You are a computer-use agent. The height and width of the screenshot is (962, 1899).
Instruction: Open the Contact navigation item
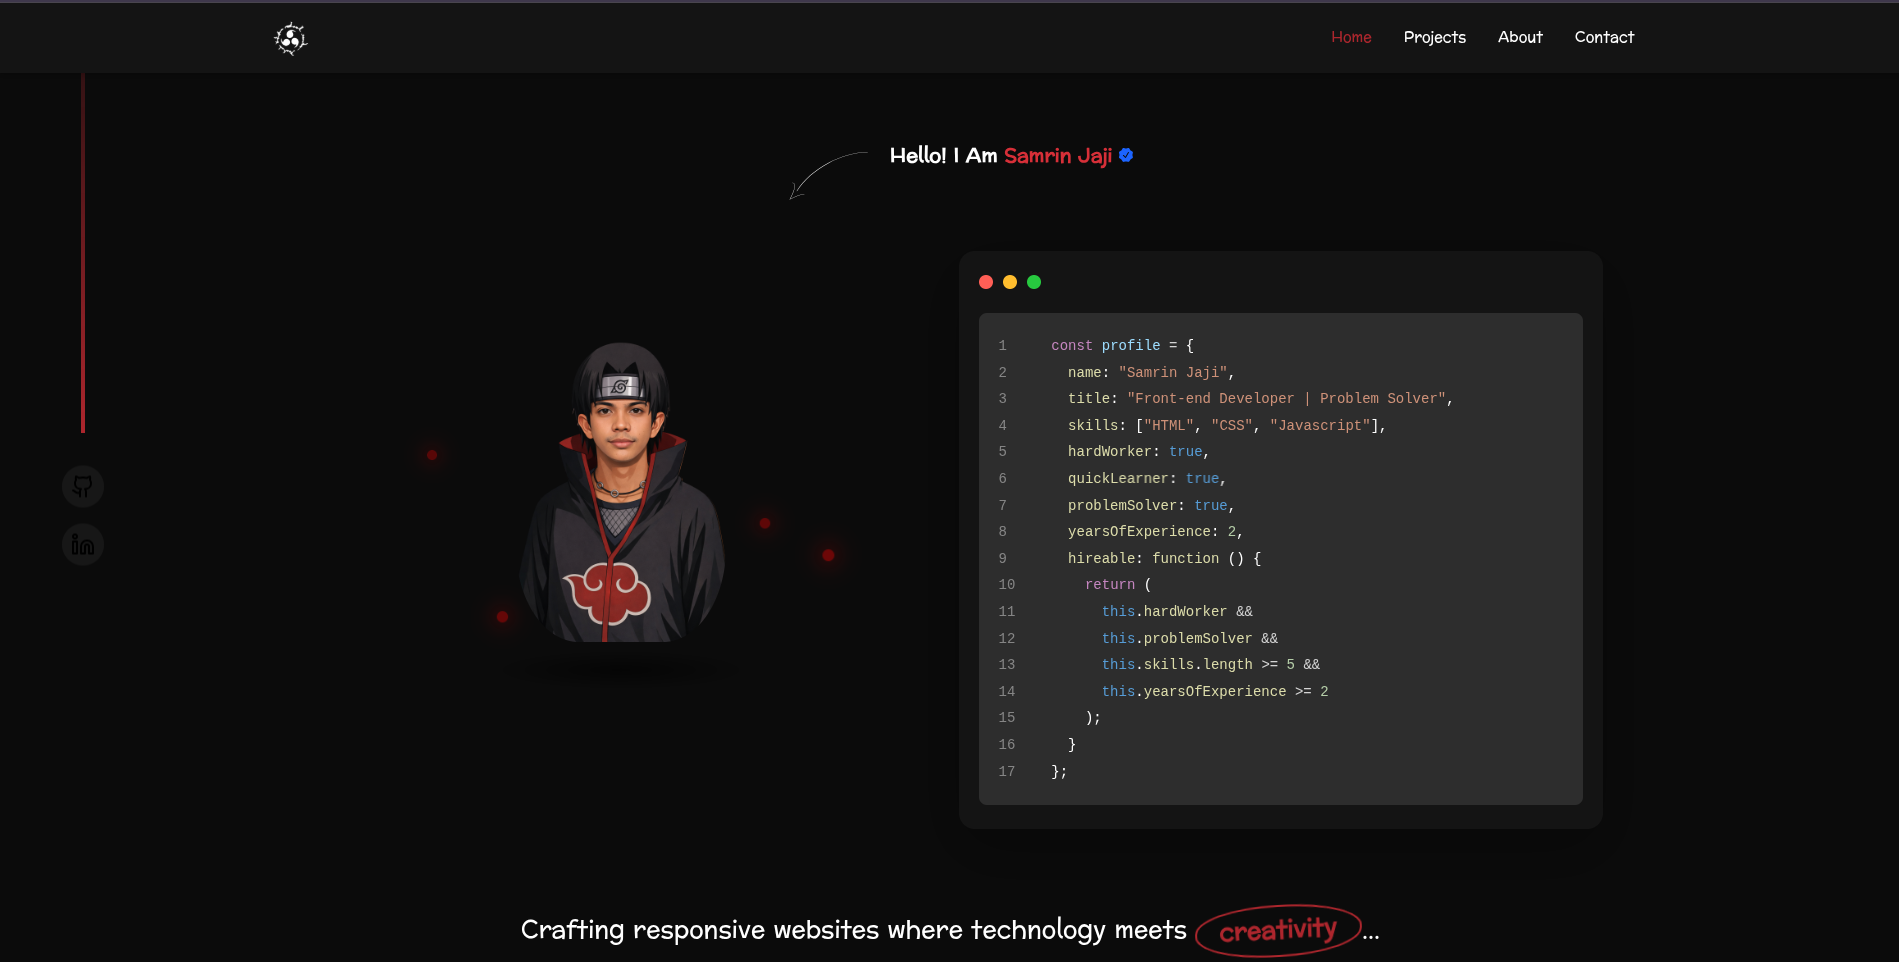click(1603, 37)
